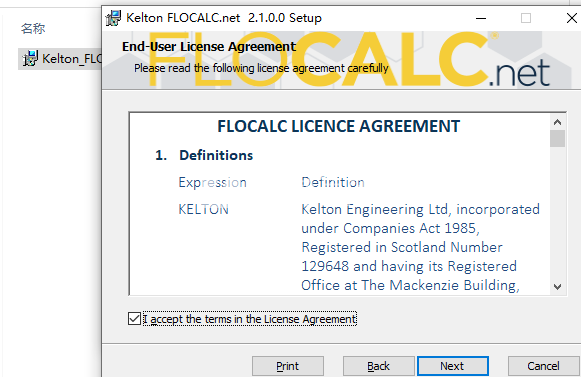Click the 'Definitions' section heading
Image resolution: width=581 pixels, height=377 pixels.
pos(216,155)
